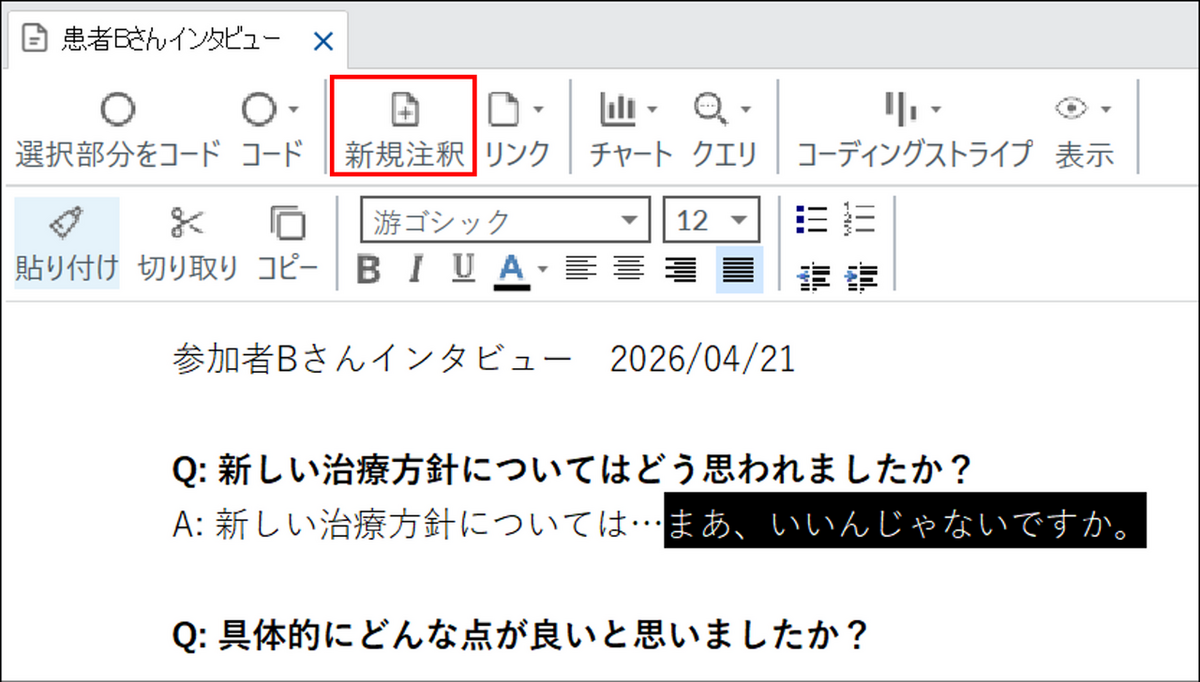The height and width of the screenshot is (682, 1200).
Task: Open the font size 12 dropdown
Action: pyautogui.click(x=739, y=221)
